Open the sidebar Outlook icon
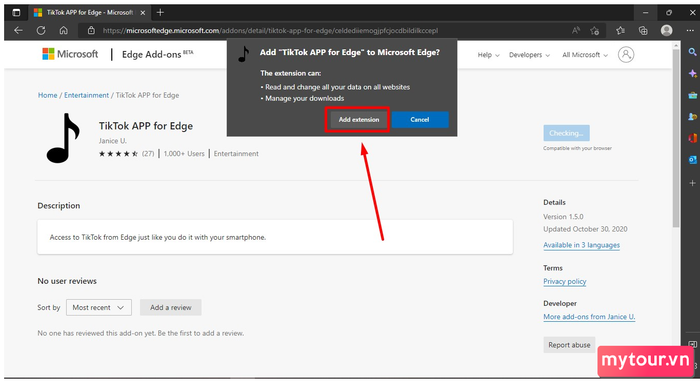Viewport: 700px width, 385px height. pos(692,159)
